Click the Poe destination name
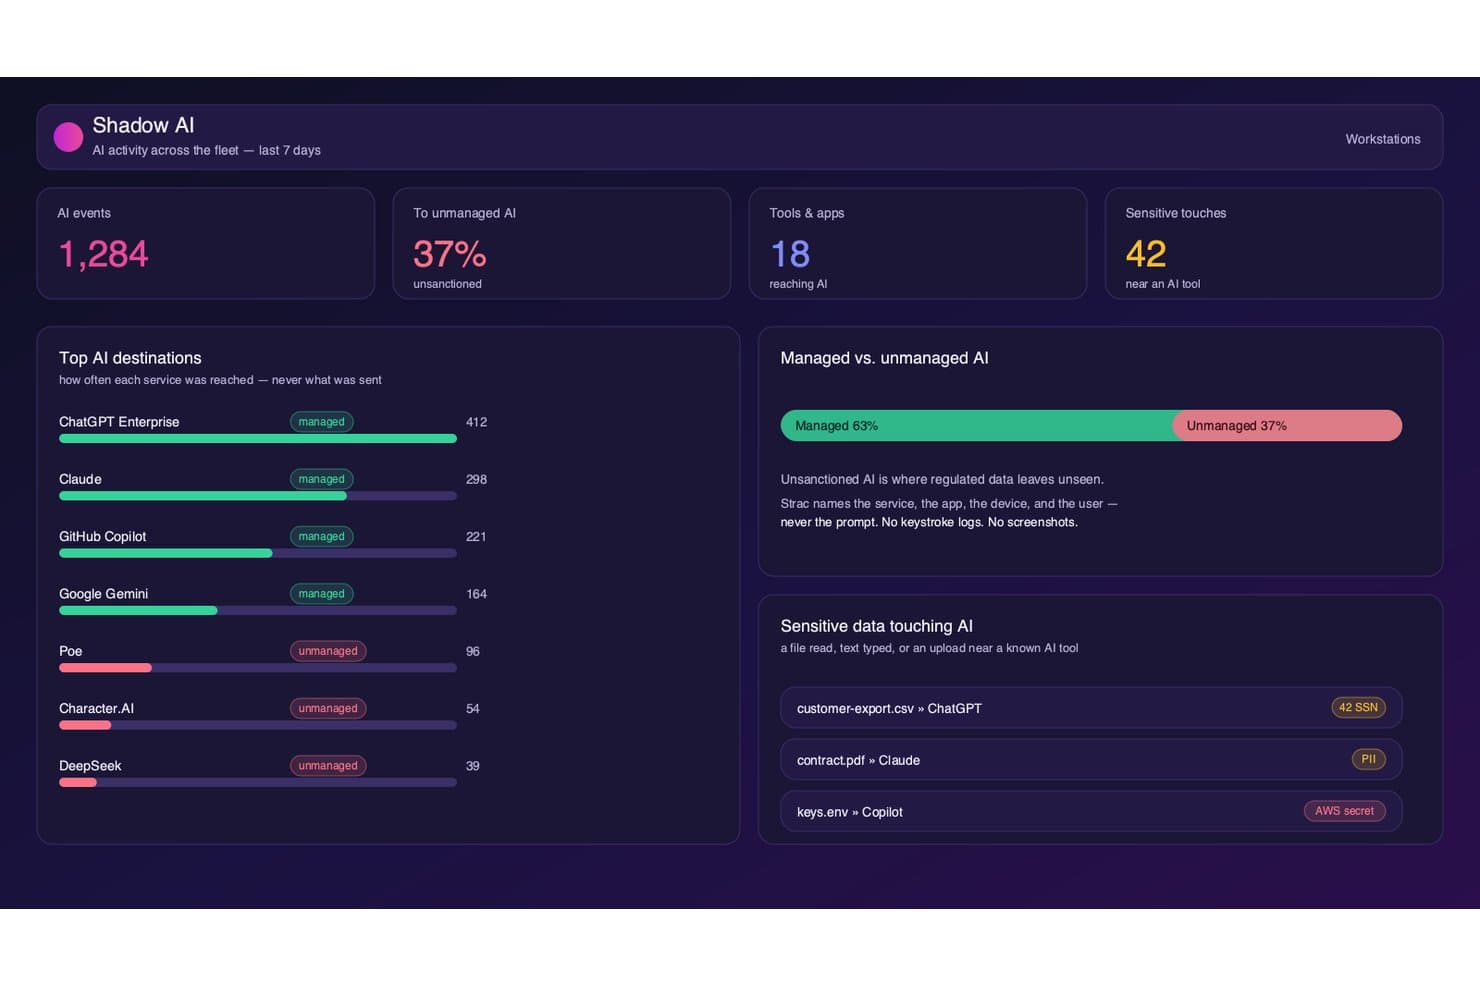Viewport: 1480px width, 987px height. point(70,651)
